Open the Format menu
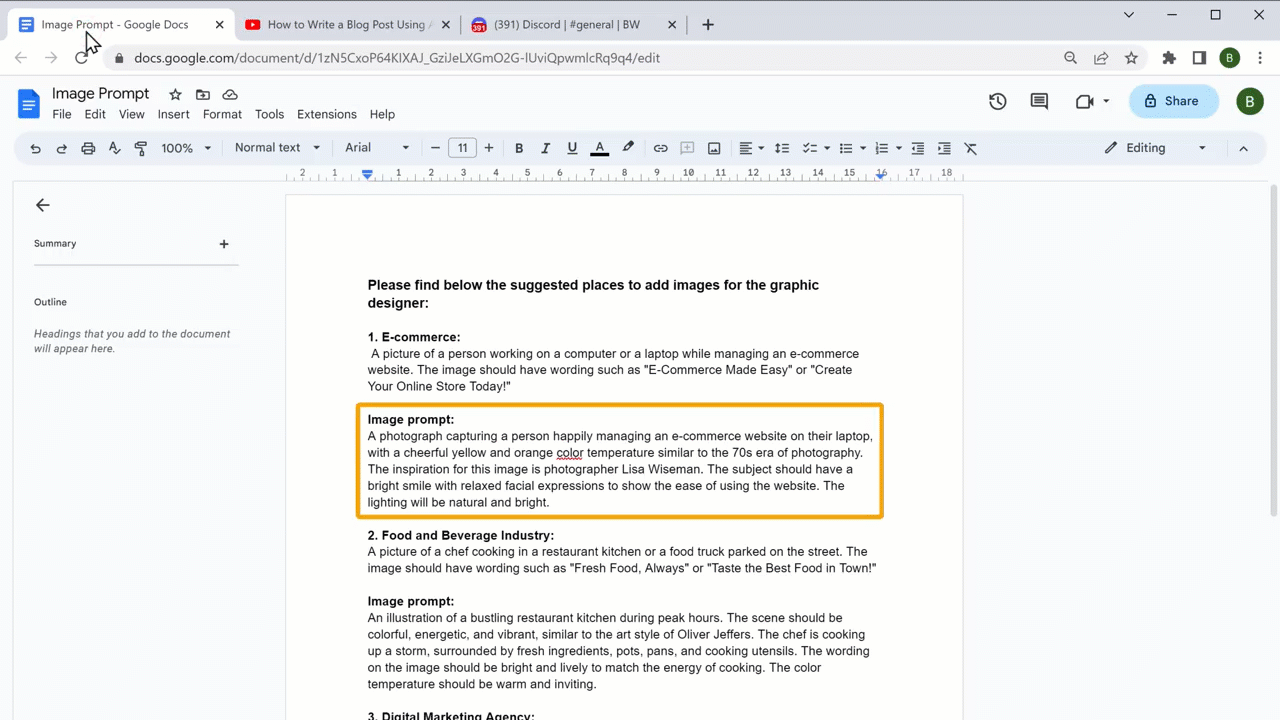 click(x=222, y=114)
